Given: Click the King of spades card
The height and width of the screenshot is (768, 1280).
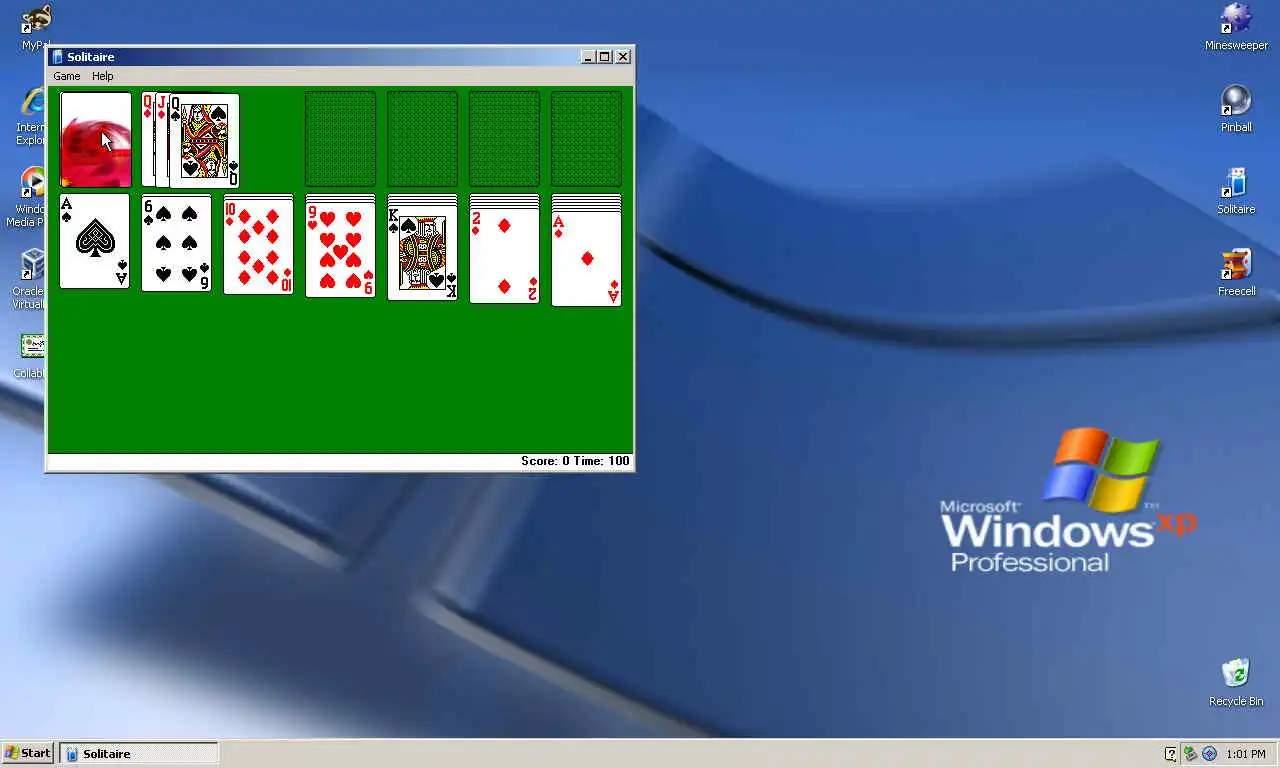Looking at the screenshot, I should click(423, 251).
